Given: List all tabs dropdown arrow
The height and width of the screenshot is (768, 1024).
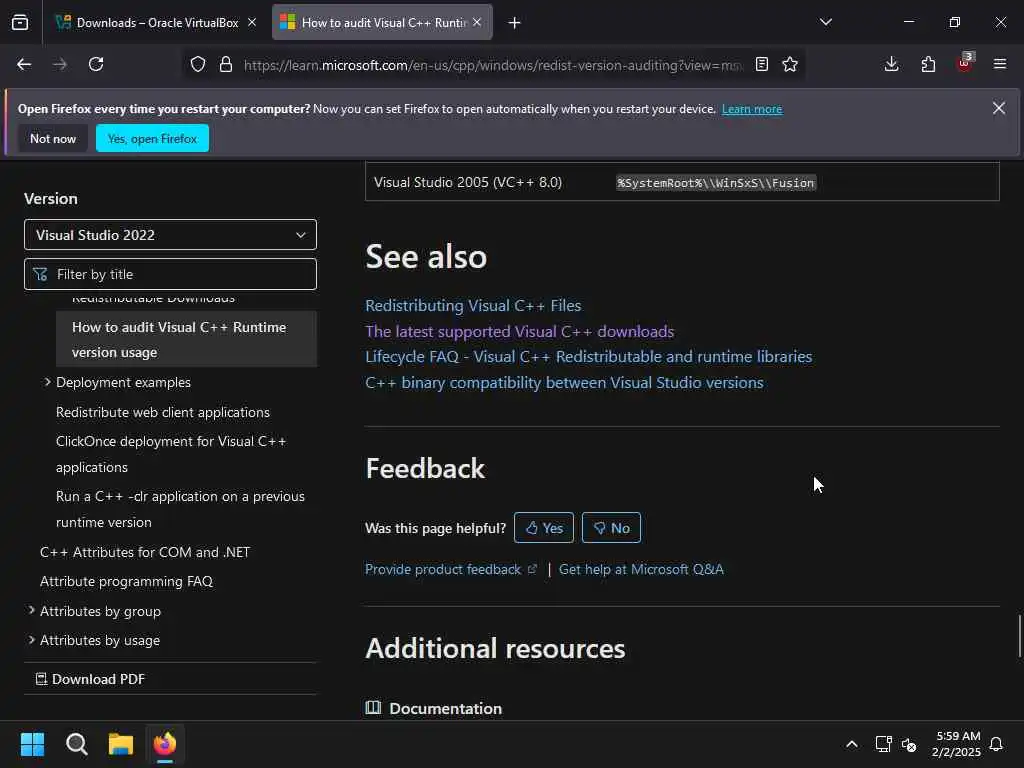Looking at the screenshot, I should point(826,22).
